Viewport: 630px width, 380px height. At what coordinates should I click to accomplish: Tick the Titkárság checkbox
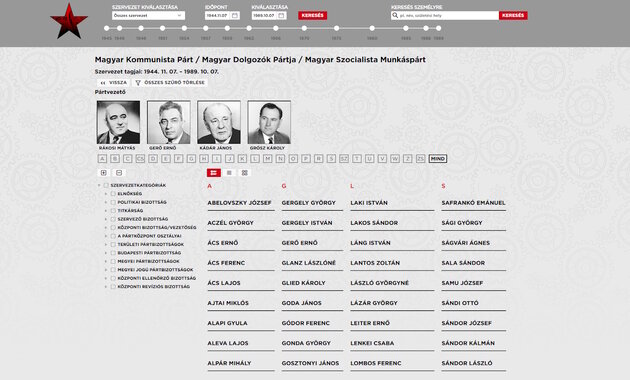[113, 210]
